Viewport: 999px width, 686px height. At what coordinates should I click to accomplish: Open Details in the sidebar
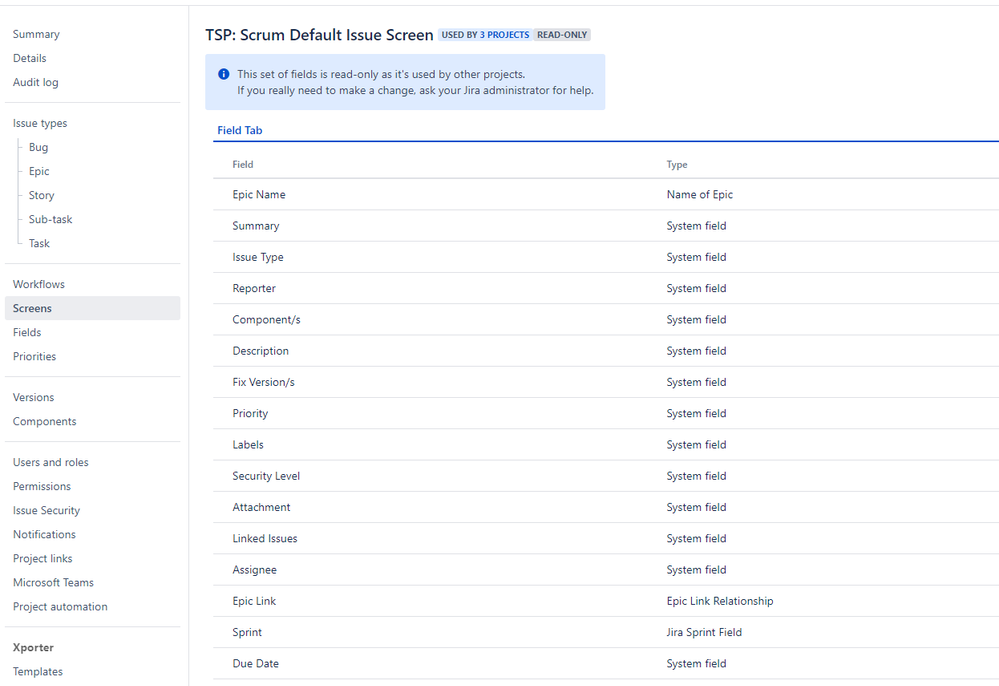(x=30, y=59)
